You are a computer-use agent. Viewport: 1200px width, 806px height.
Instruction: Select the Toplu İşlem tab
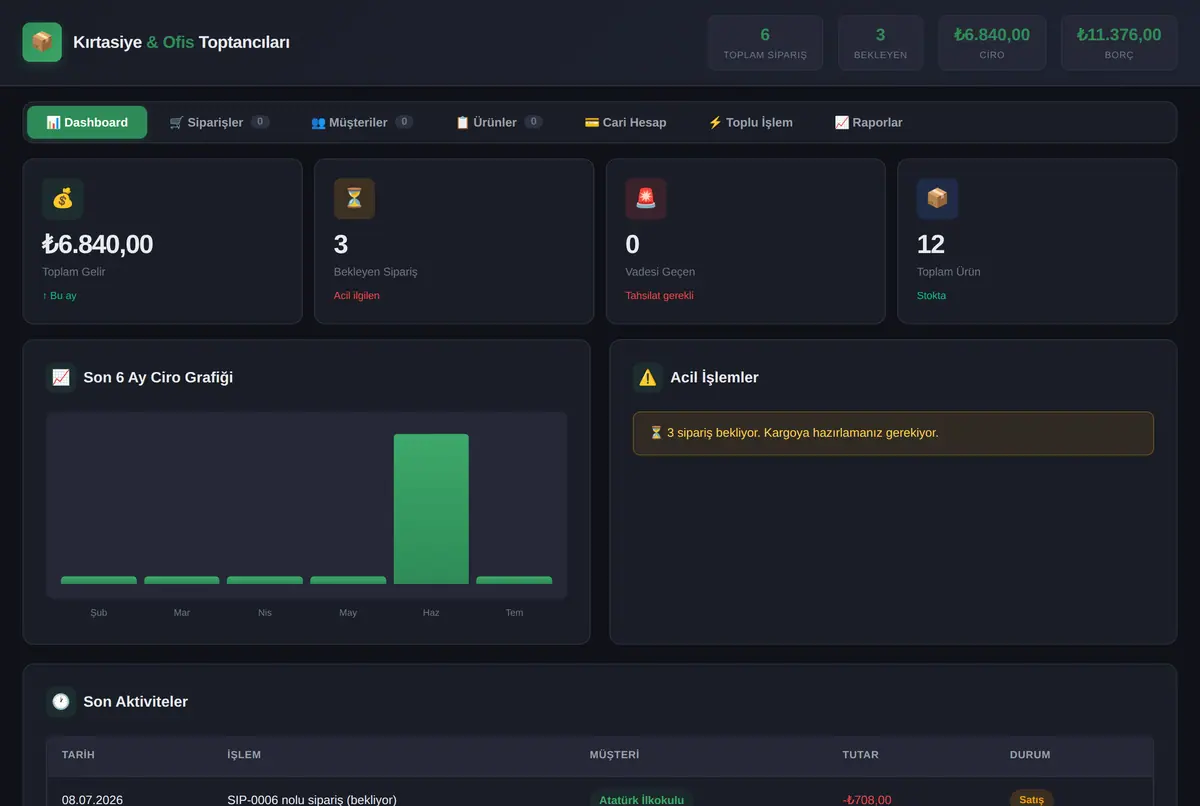point(750,122)
